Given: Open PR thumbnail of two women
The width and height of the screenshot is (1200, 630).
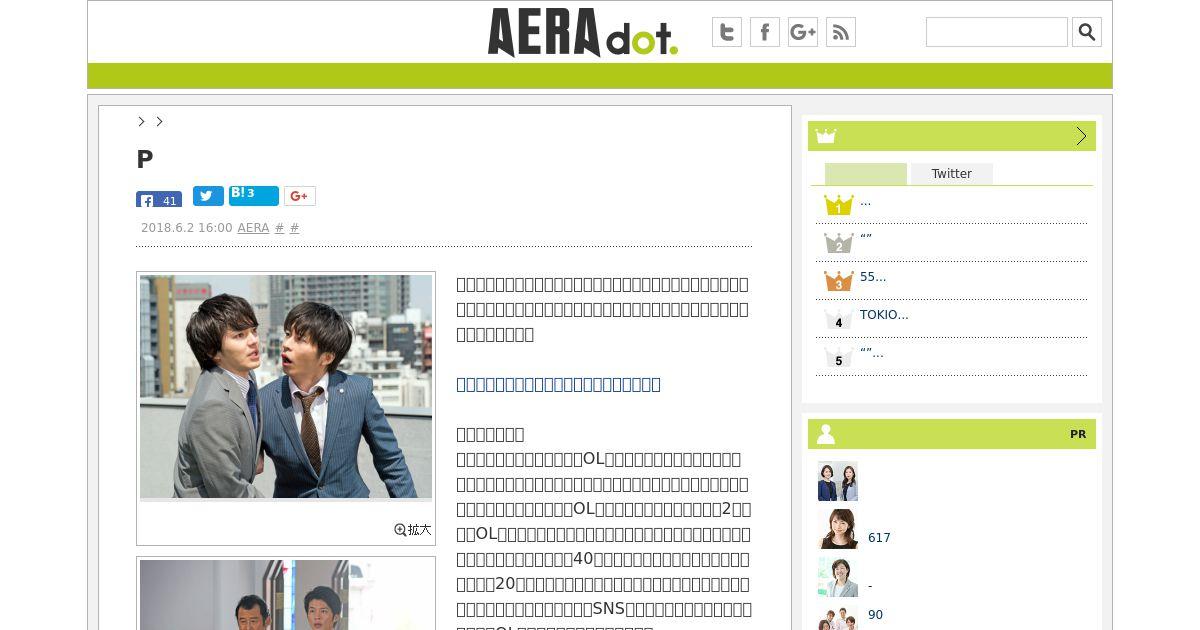Looking at the screenshot, I should [838, 481].
